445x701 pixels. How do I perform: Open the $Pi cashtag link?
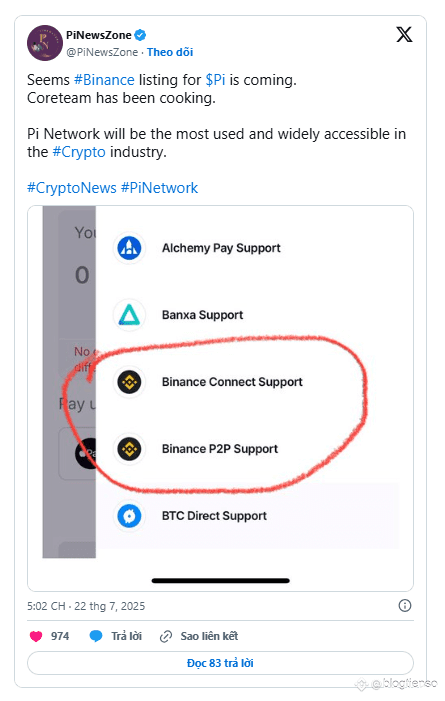tap(215, 80)
